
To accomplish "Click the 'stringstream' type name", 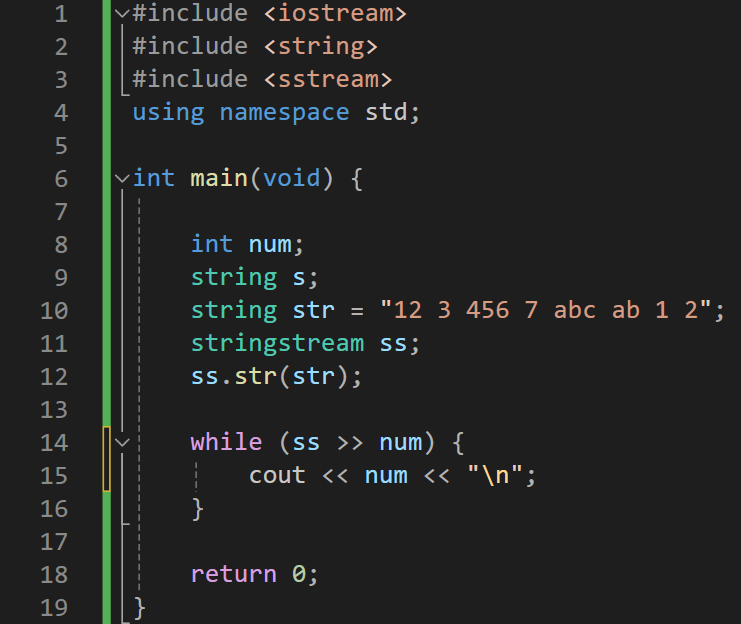I will tap(277, 343).
